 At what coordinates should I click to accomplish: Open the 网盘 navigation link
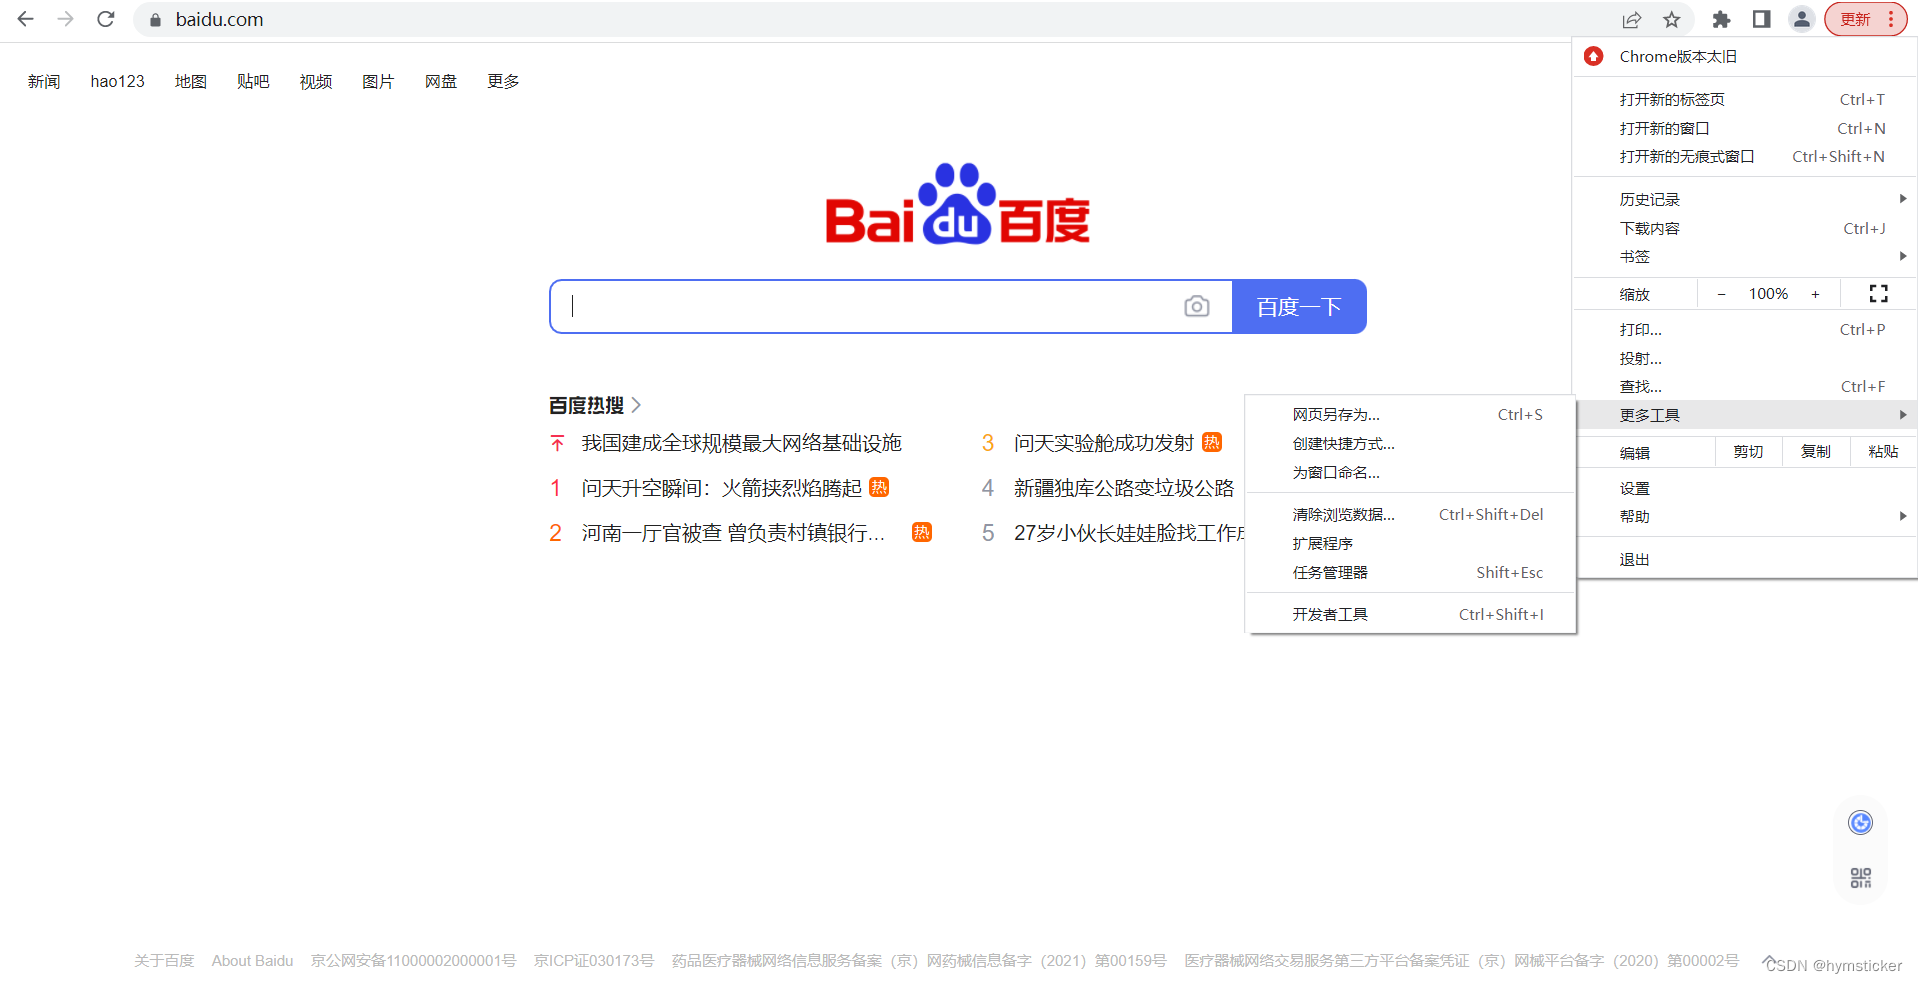pos(440,81)
